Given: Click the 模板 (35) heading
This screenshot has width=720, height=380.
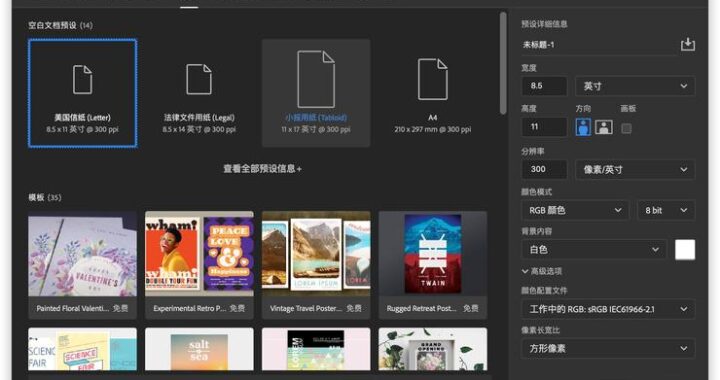Looking at the screenshot, I should tap(45, 197).
